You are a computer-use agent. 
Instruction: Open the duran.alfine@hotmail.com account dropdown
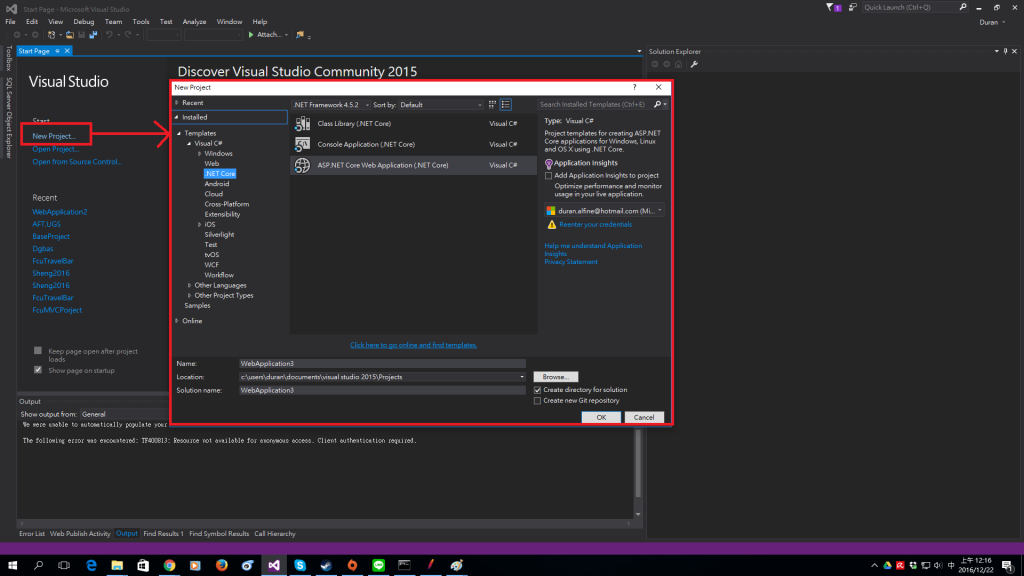tap(604, 211)
